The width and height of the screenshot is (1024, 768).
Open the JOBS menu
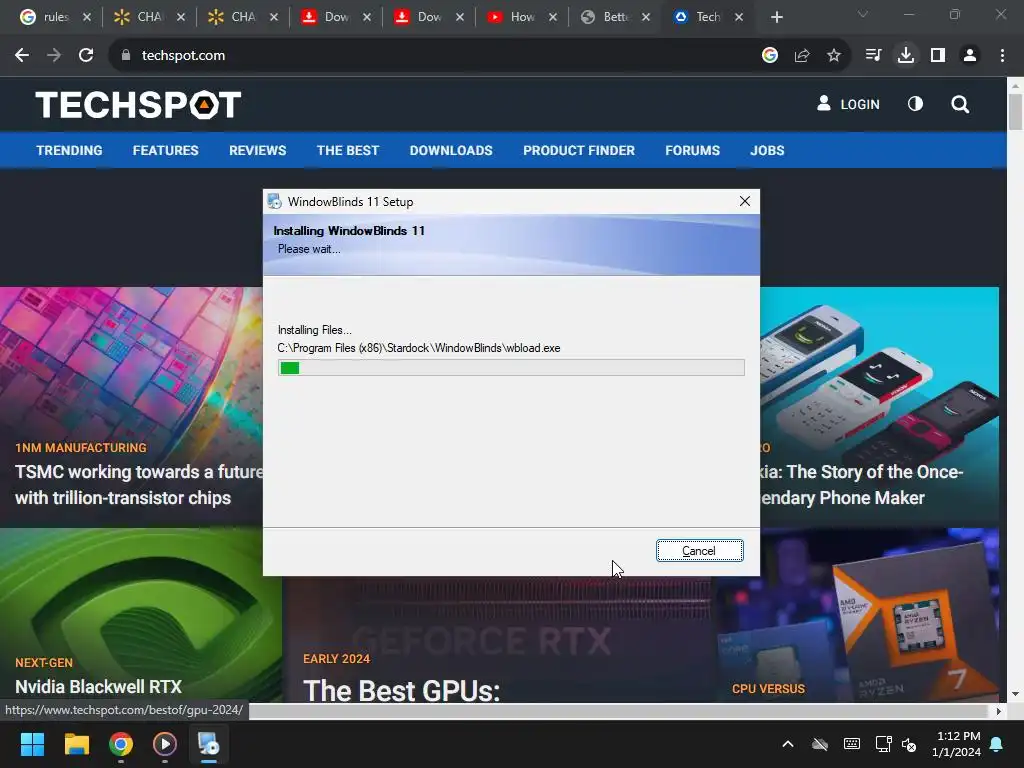(767, 150)
